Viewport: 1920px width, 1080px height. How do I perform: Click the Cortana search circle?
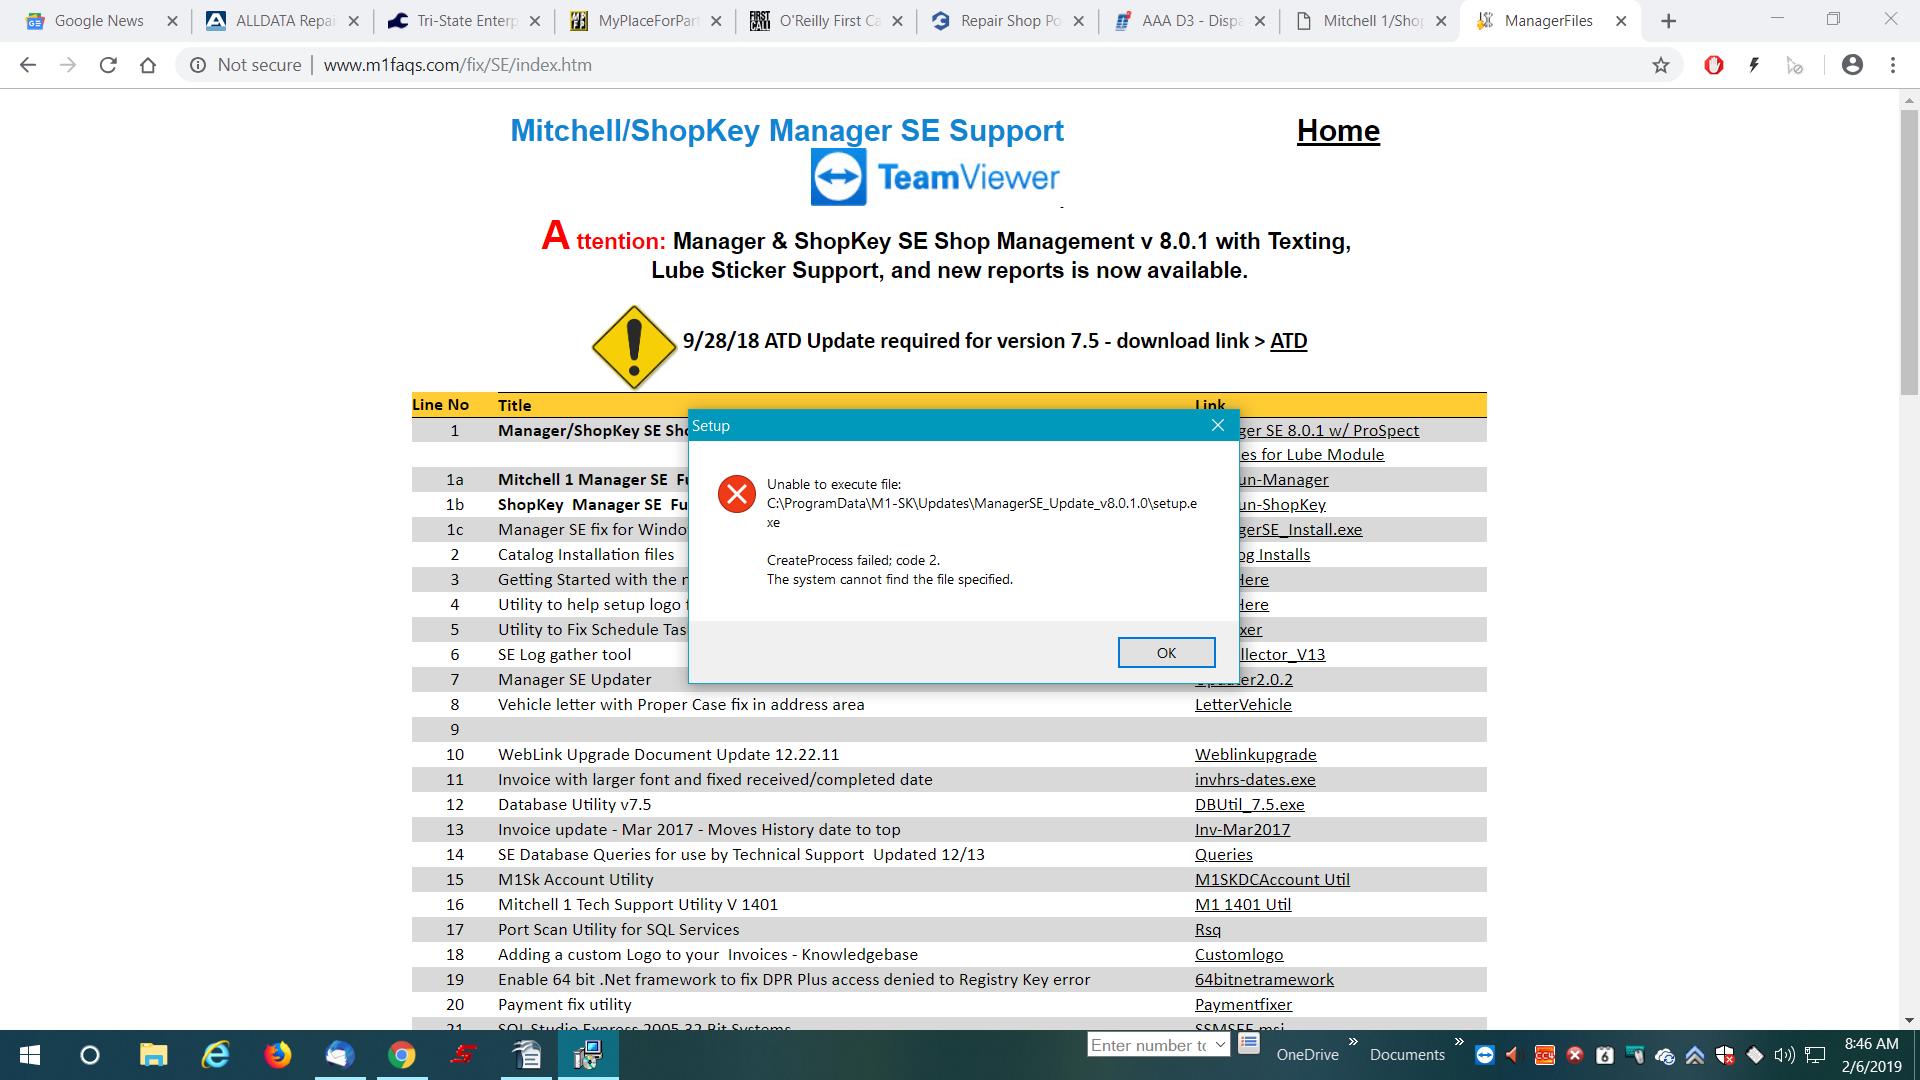coord(90,1055)
